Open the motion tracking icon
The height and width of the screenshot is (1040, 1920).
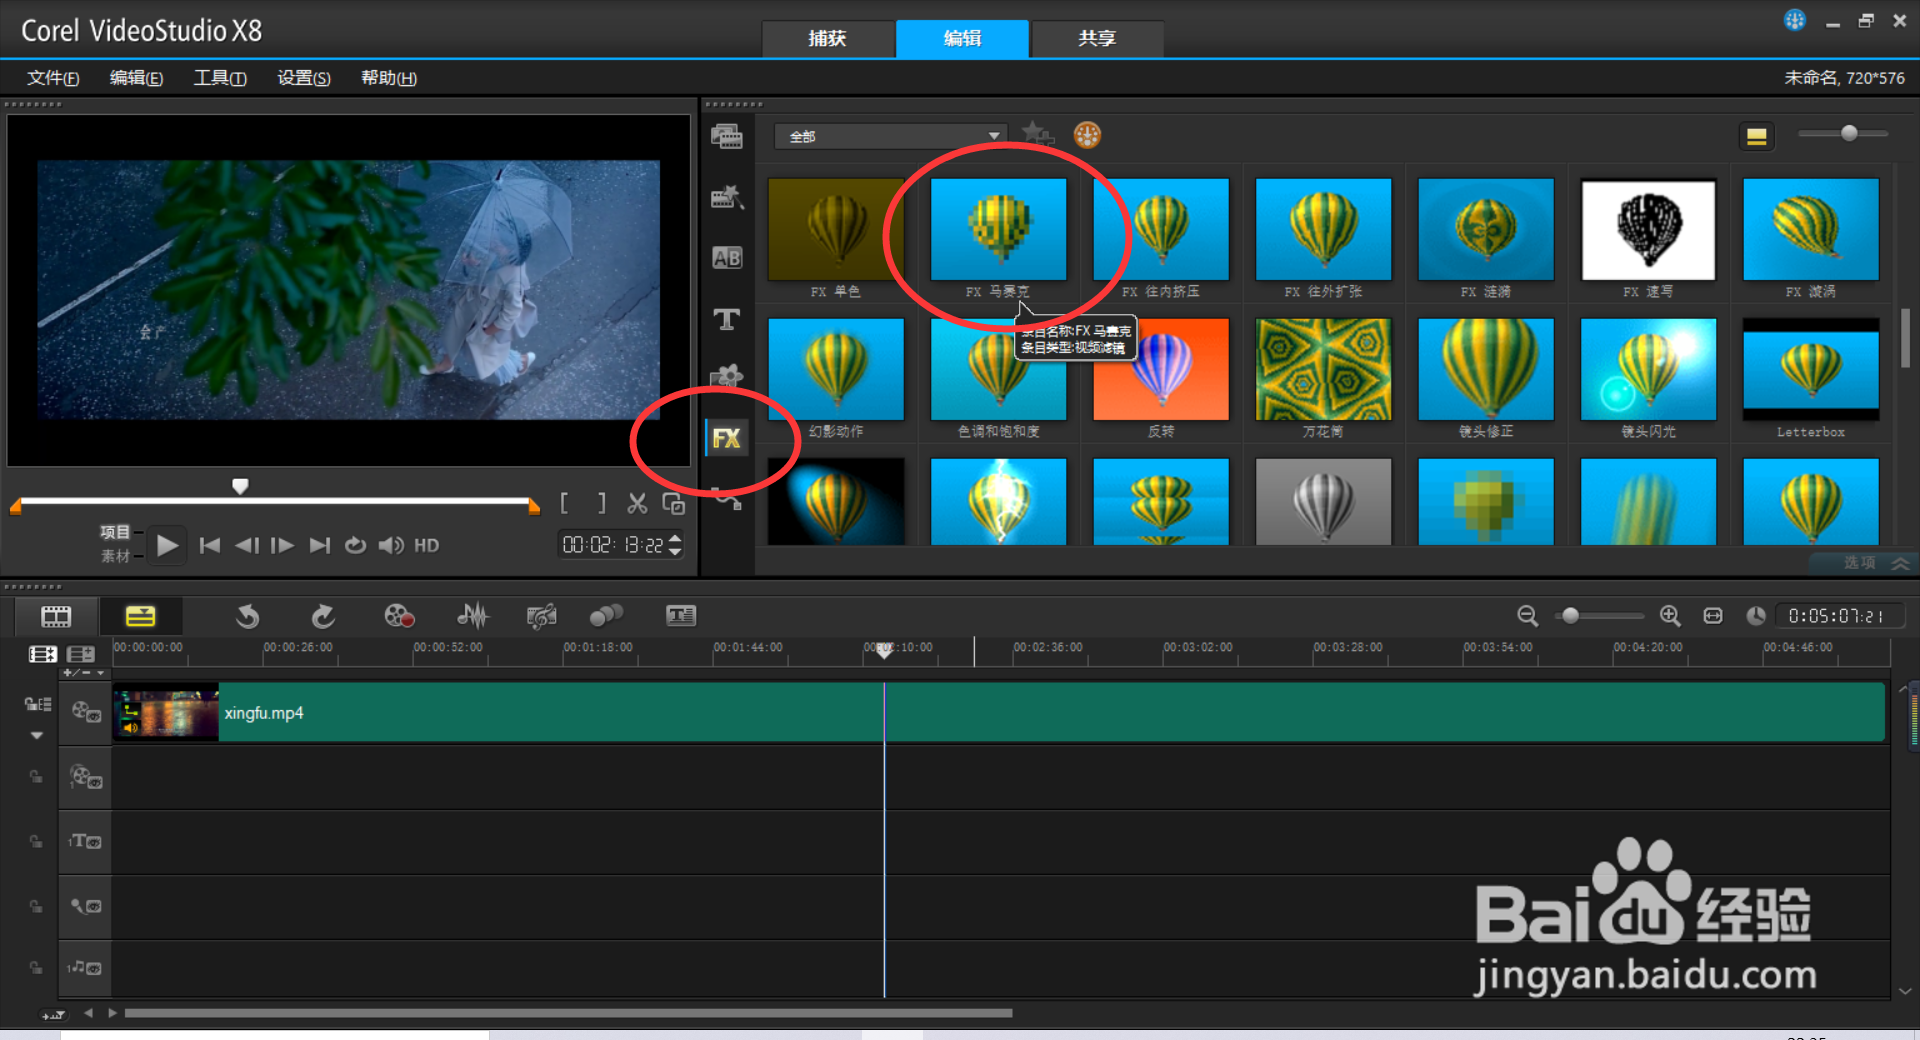[x=606, y=616]
